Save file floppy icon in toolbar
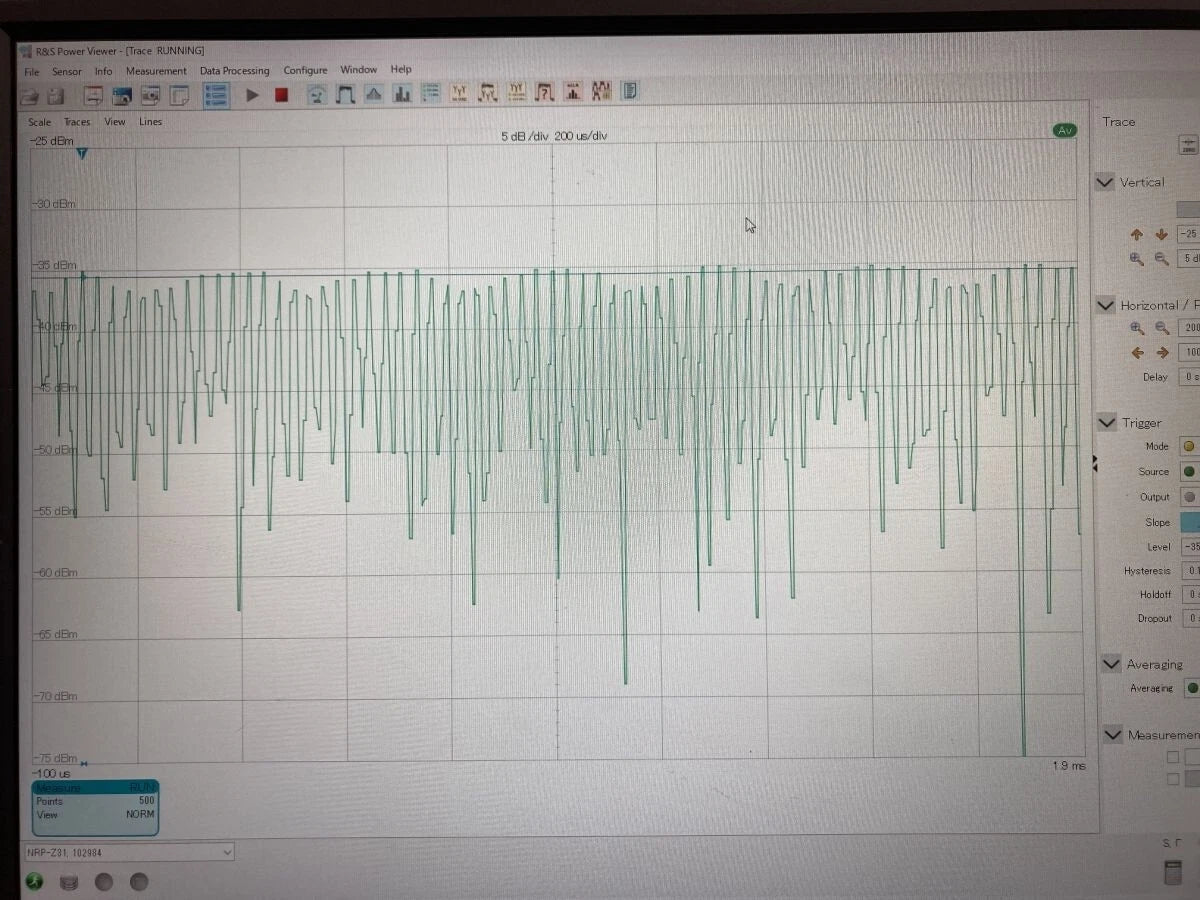The image size is (1200, 900). [x=56, y=96]
